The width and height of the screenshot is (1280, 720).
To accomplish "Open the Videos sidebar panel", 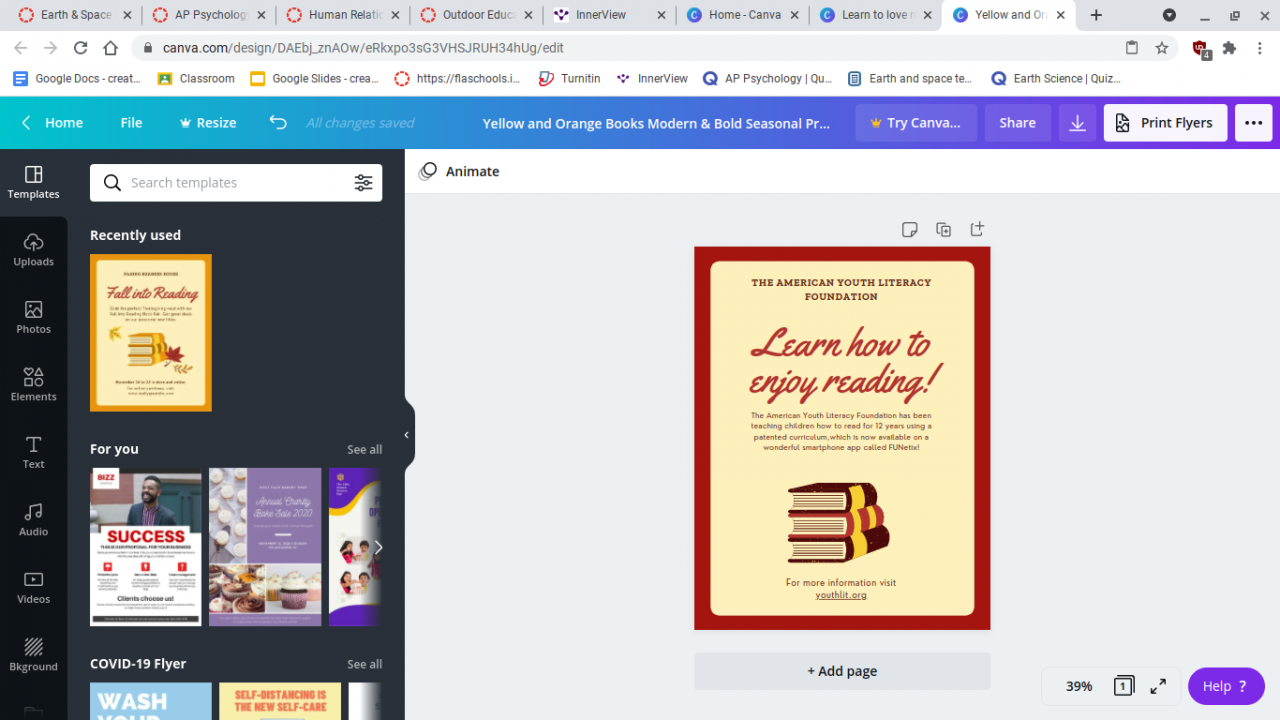I will click(33, 587).
